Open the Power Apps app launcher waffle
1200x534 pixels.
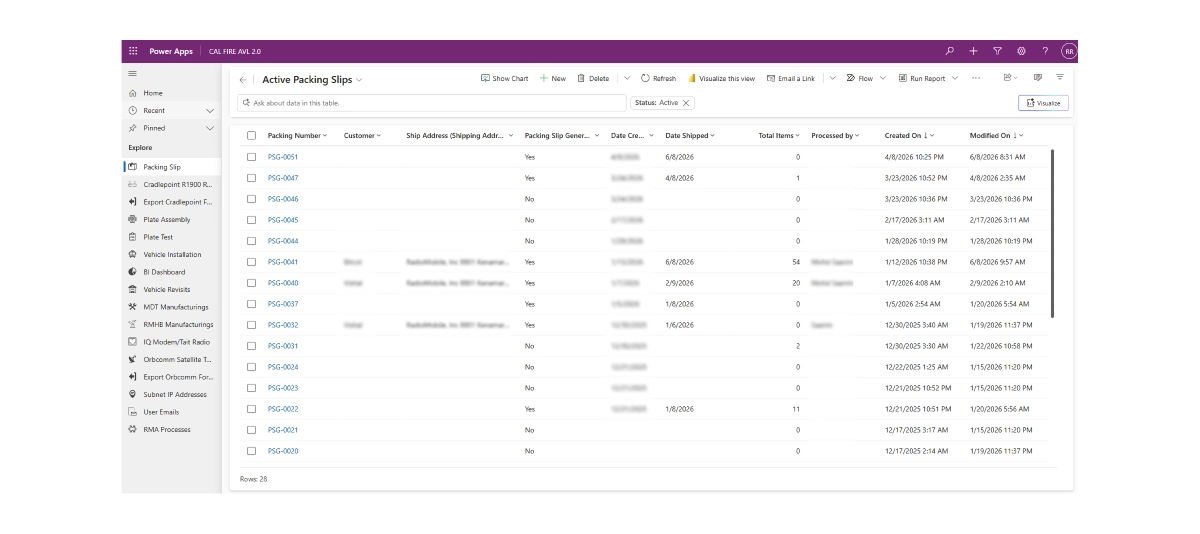[133, 51]
